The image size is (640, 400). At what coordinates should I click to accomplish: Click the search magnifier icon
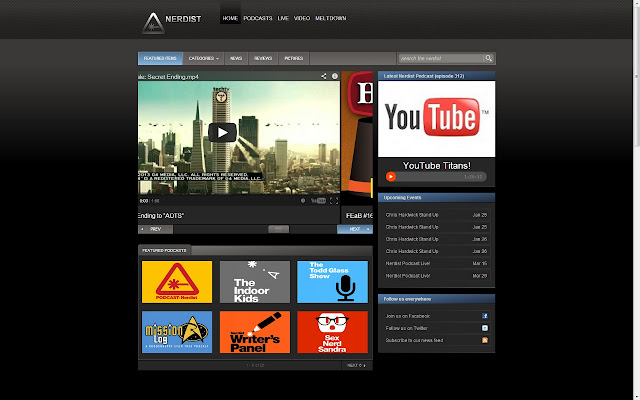[488, 58]
